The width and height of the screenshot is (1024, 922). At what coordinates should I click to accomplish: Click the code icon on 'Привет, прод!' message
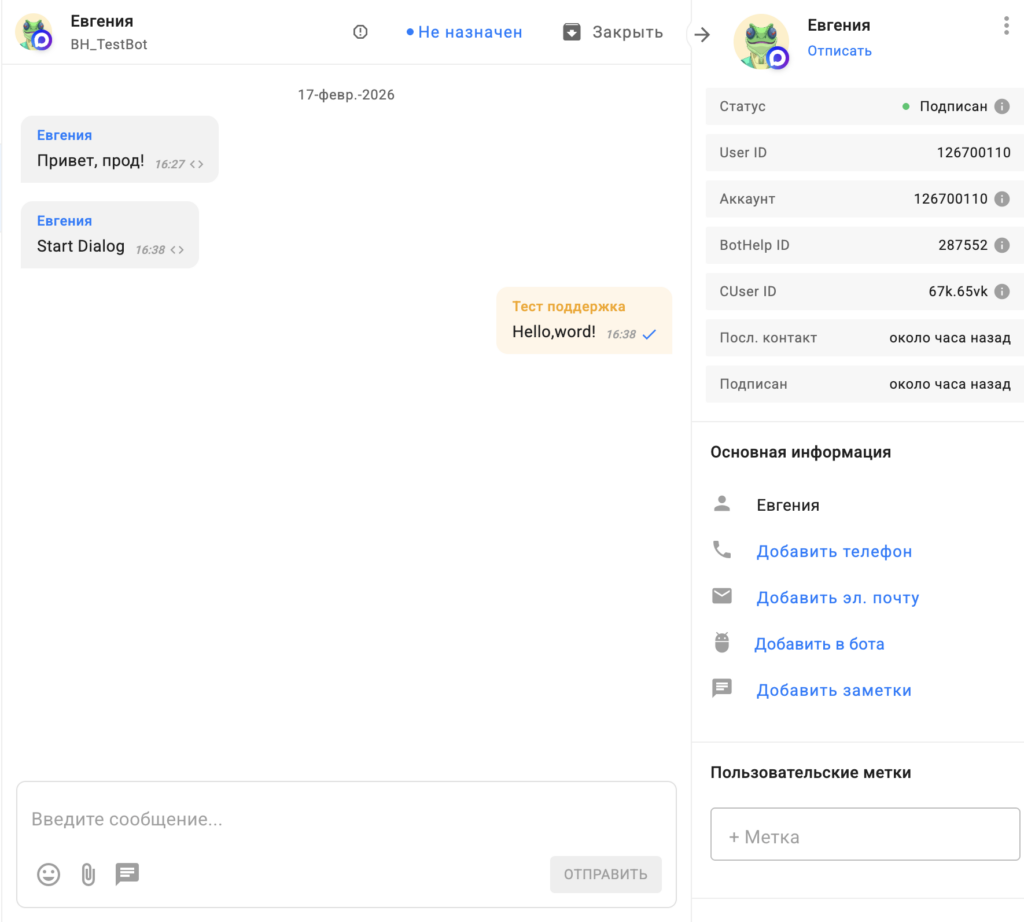197,164
